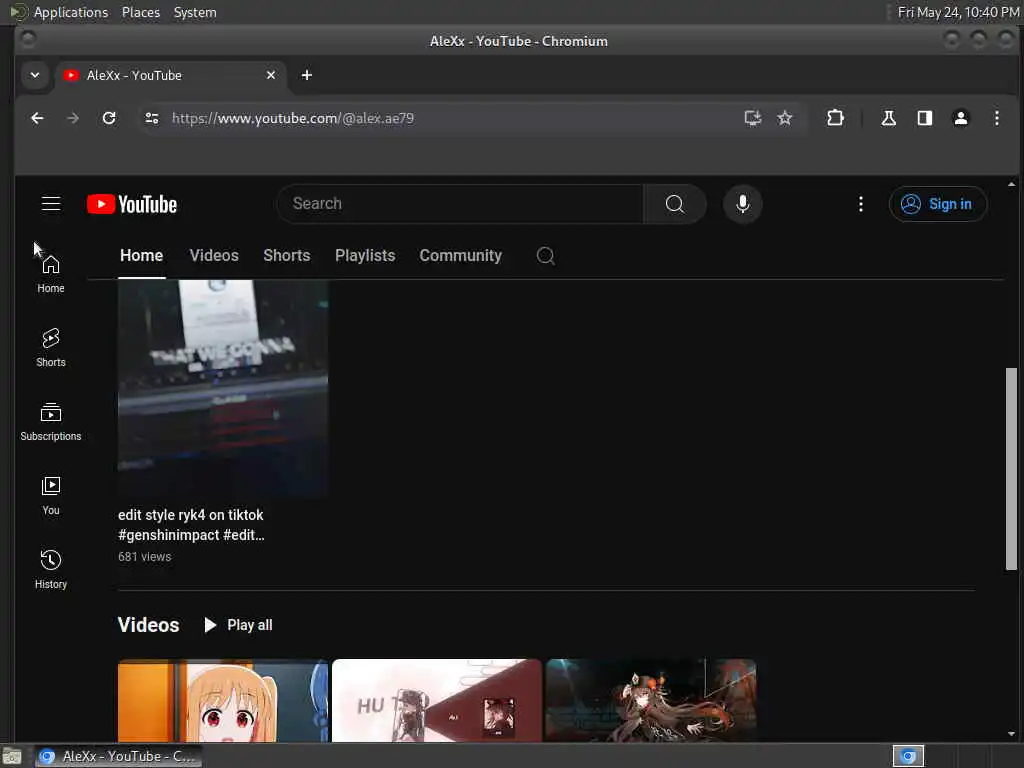Open the Applications menu

click(x=71, y=12)
